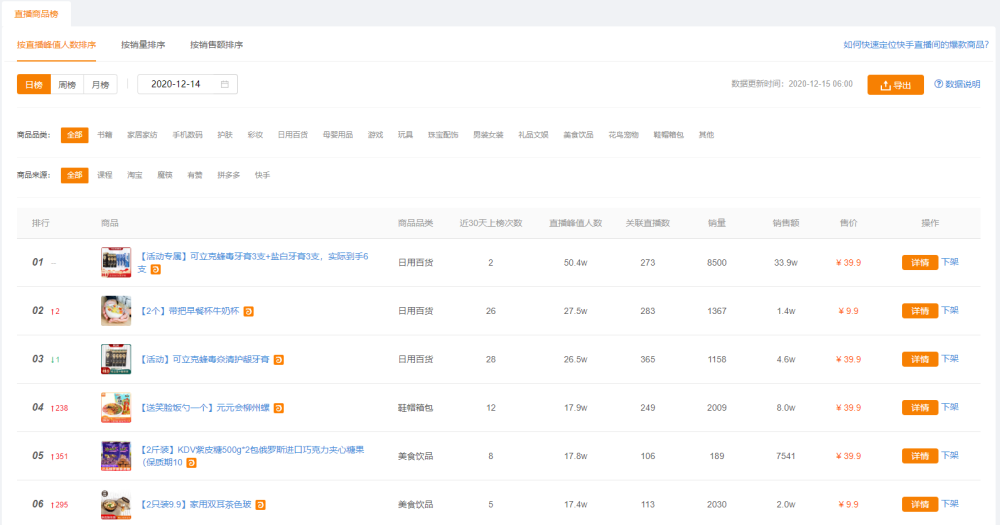Click 下架 link for KDV紫皮糖 row
This screenshot has height=525, width=1000.
[x=950, y=455]
